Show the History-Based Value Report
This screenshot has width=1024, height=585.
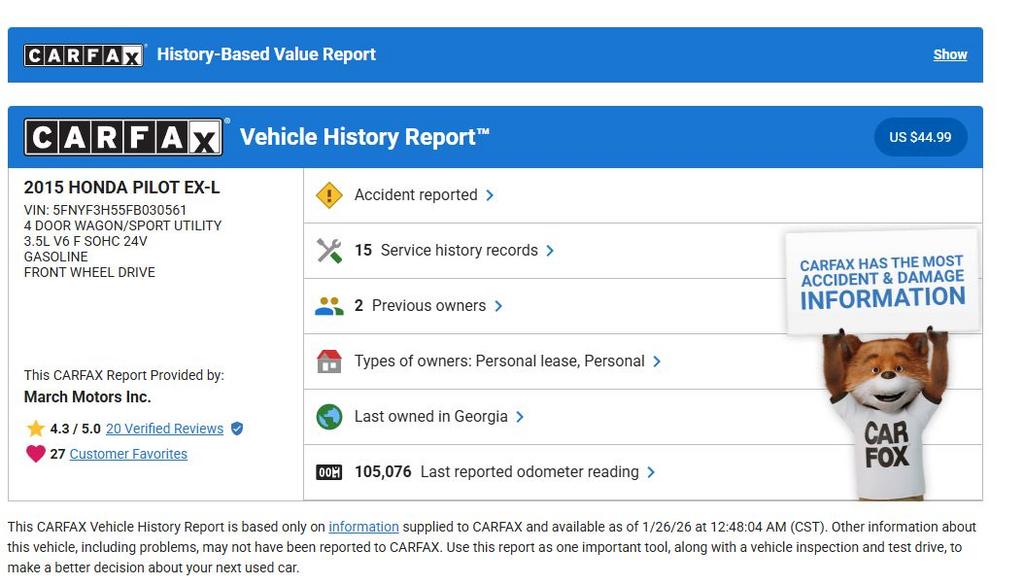point(949,55)
